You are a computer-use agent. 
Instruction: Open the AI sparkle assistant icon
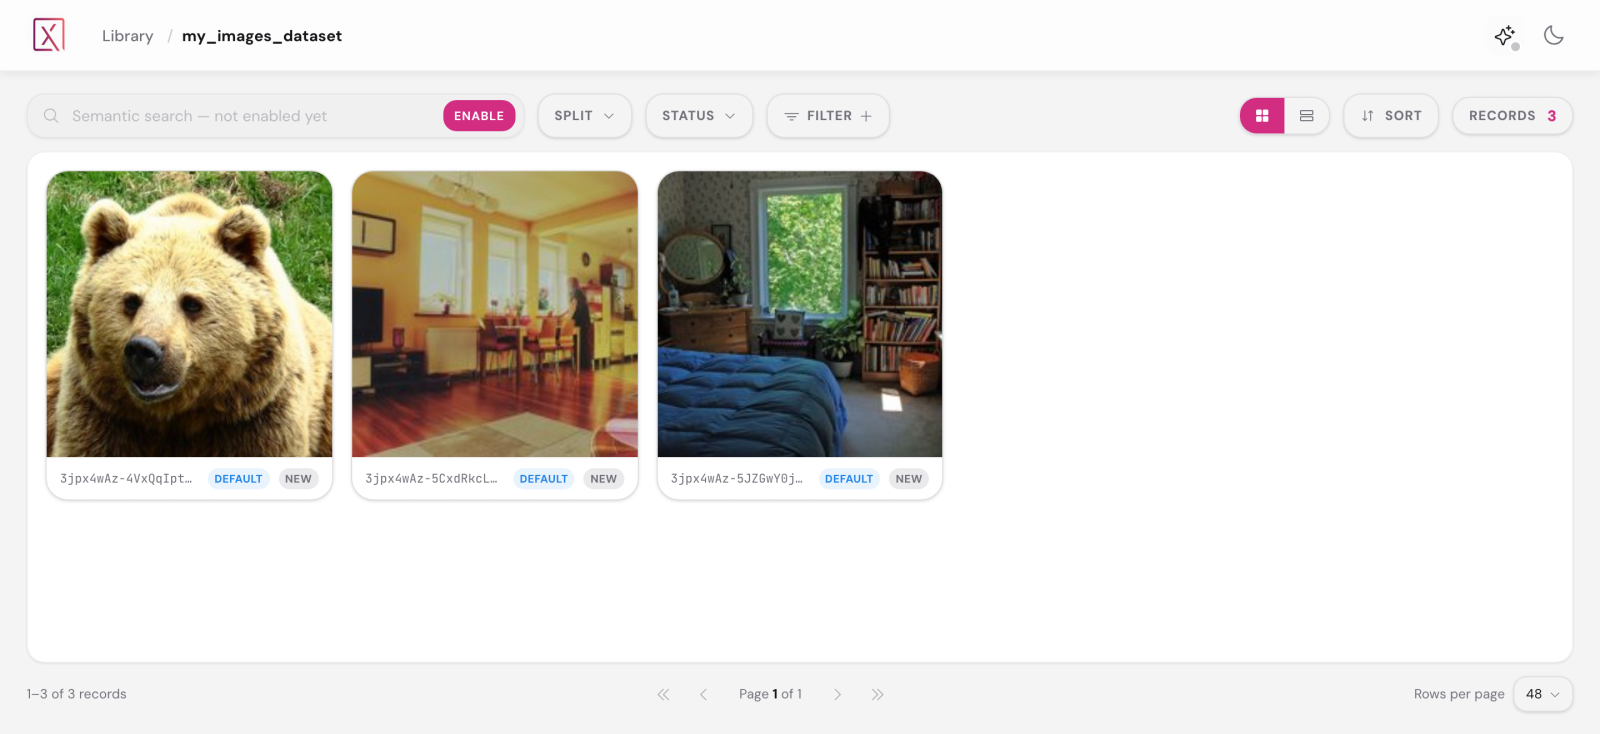(x=1505, y=36)
